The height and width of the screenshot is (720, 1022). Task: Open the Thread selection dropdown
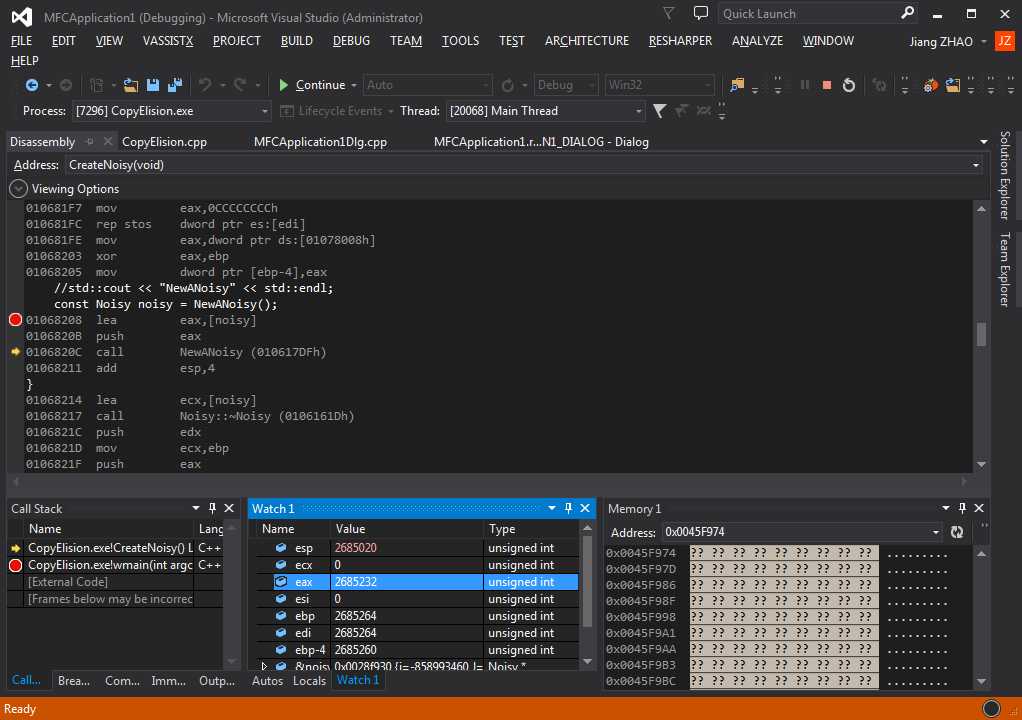[638, 111]
